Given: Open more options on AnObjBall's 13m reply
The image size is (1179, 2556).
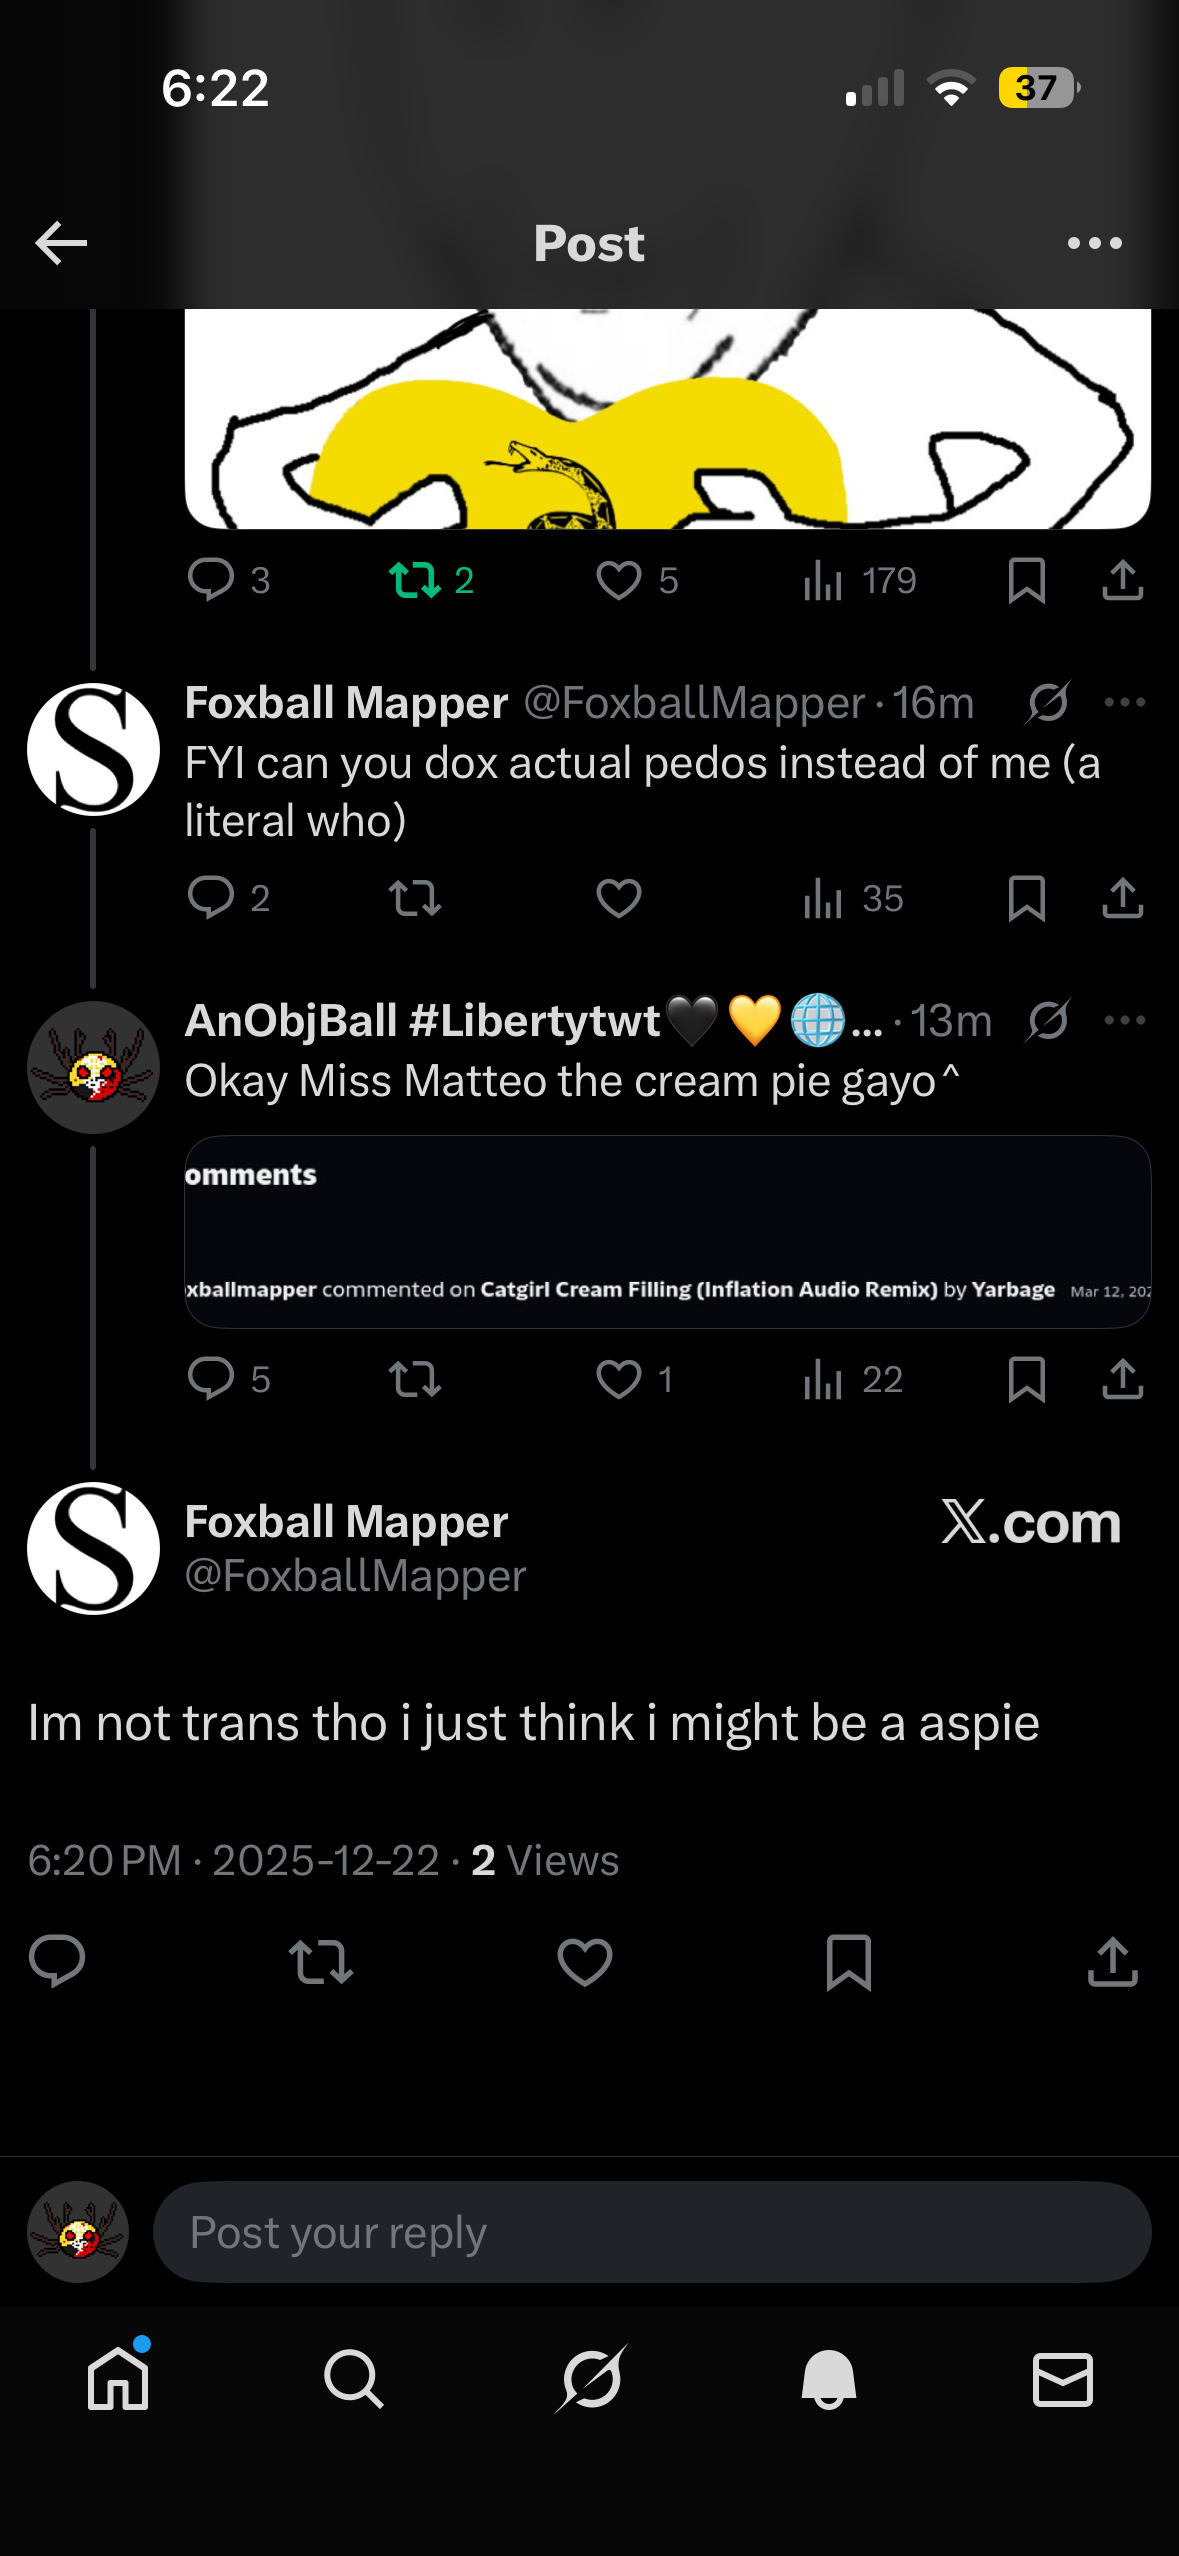Looking at the screenshot, I should [1124, 1020].
